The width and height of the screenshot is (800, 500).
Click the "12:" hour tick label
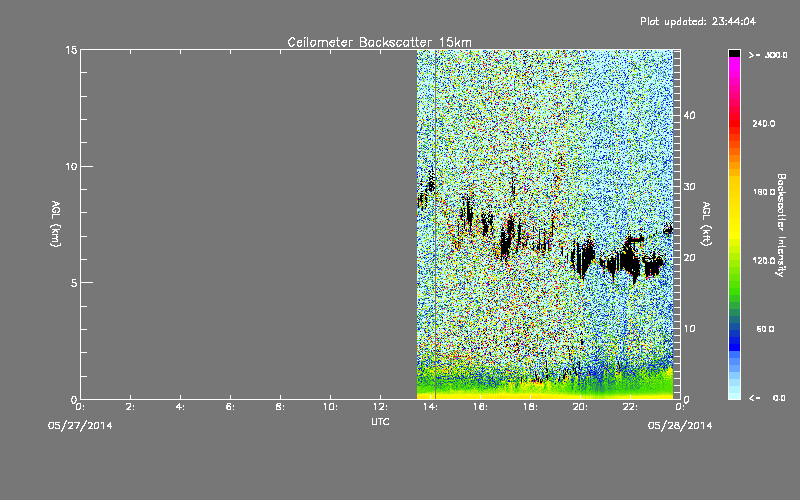380,407
